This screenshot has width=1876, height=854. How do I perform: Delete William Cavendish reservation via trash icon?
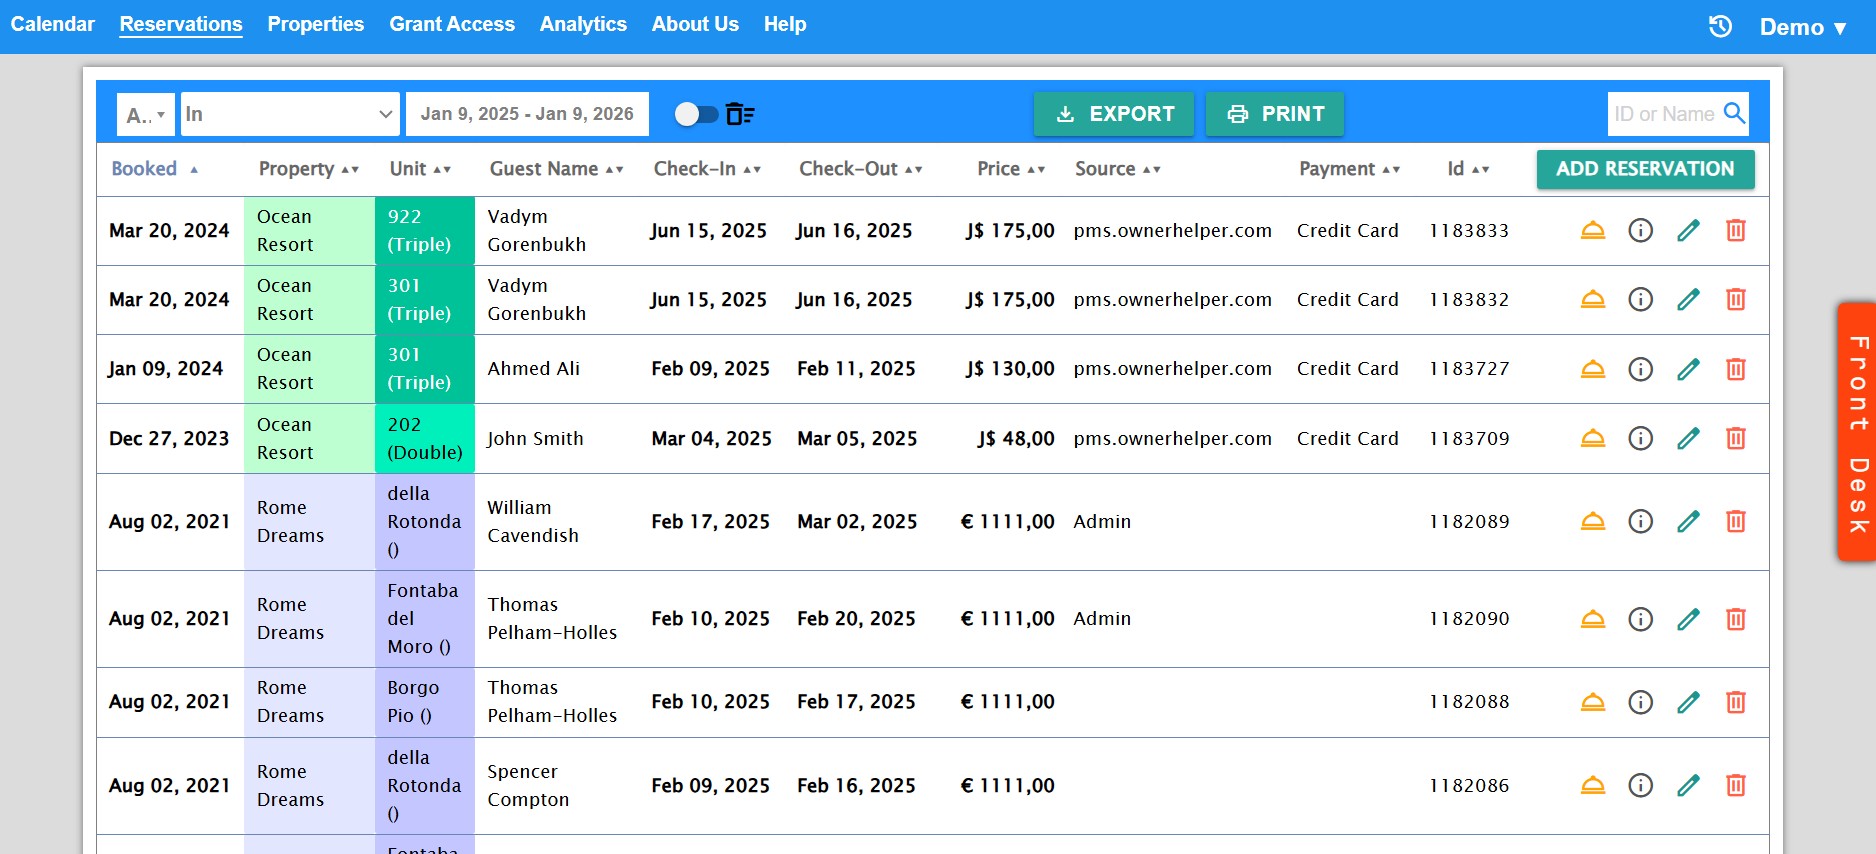[1736, 521]
